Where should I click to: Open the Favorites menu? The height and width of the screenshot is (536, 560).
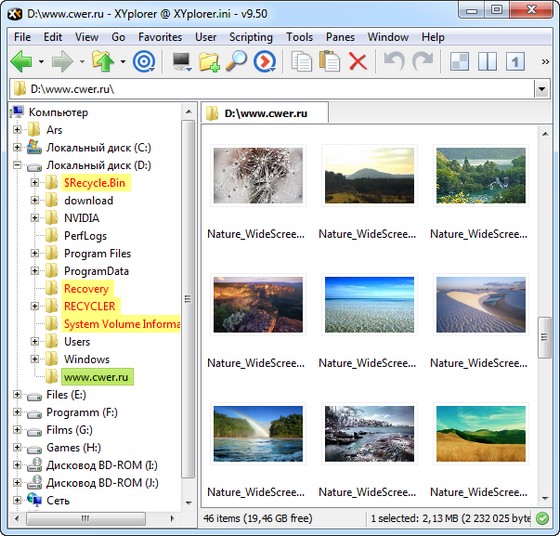(160, 37)
